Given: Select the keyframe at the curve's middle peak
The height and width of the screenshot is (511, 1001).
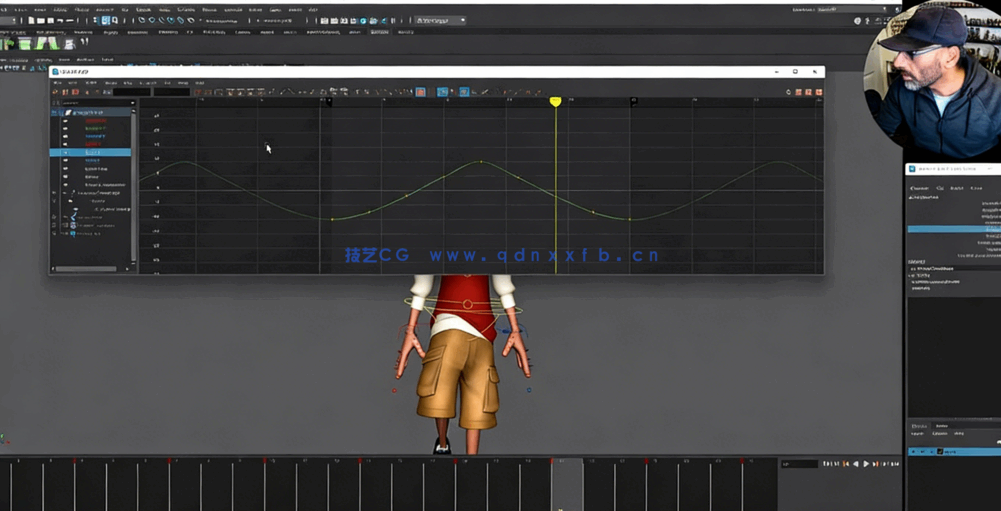Looking at the screenshot, I should (x=481, y=161).
